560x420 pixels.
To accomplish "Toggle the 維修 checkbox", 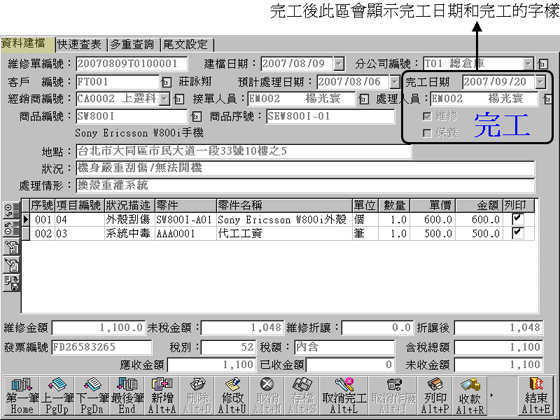I will coord(427,116).
